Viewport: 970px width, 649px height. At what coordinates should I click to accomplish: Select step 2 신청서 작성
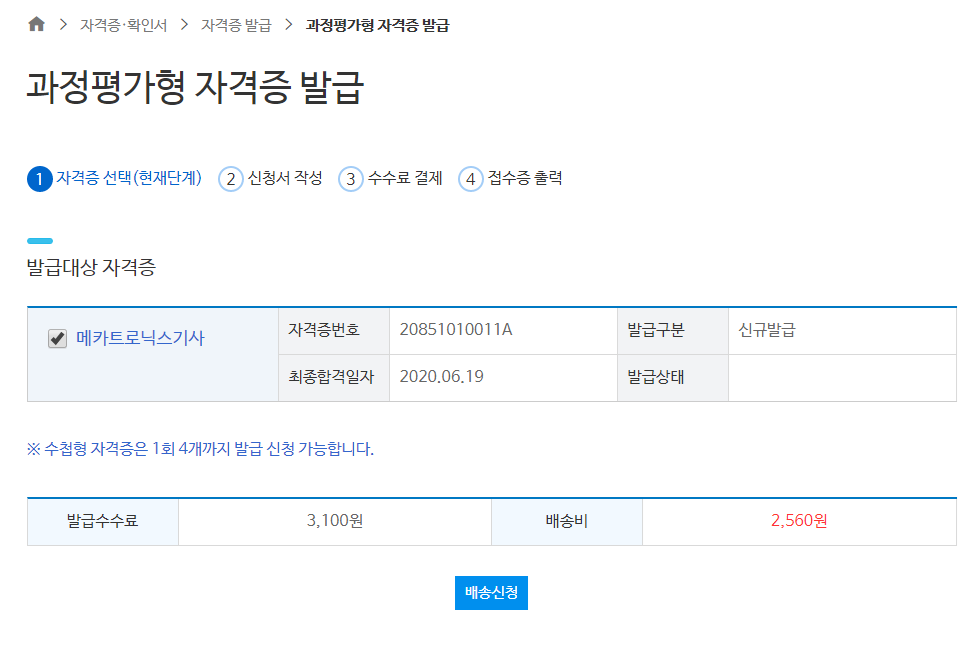coord(270,179)
